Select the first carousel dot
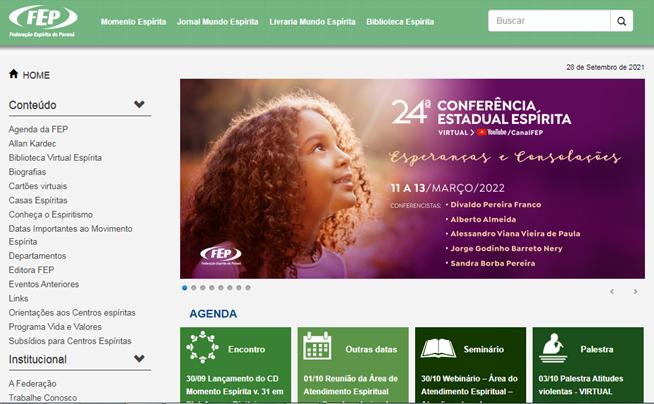 184,288
